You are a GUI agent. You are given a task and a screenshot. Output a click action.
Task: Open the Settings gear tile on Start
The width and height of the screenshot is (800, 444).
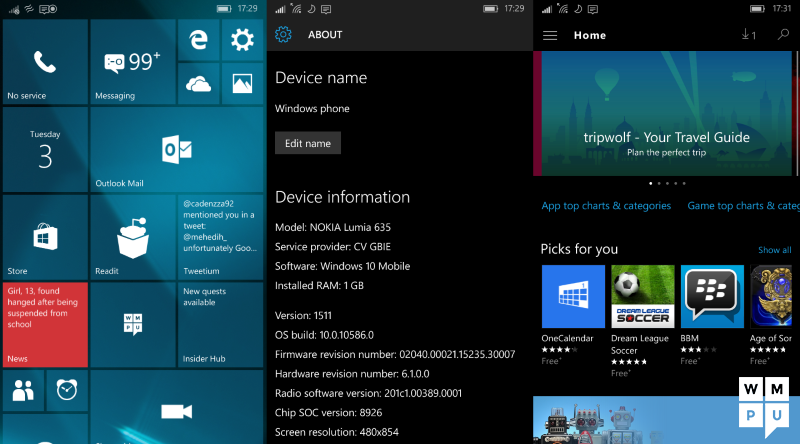tap(242, 40)
